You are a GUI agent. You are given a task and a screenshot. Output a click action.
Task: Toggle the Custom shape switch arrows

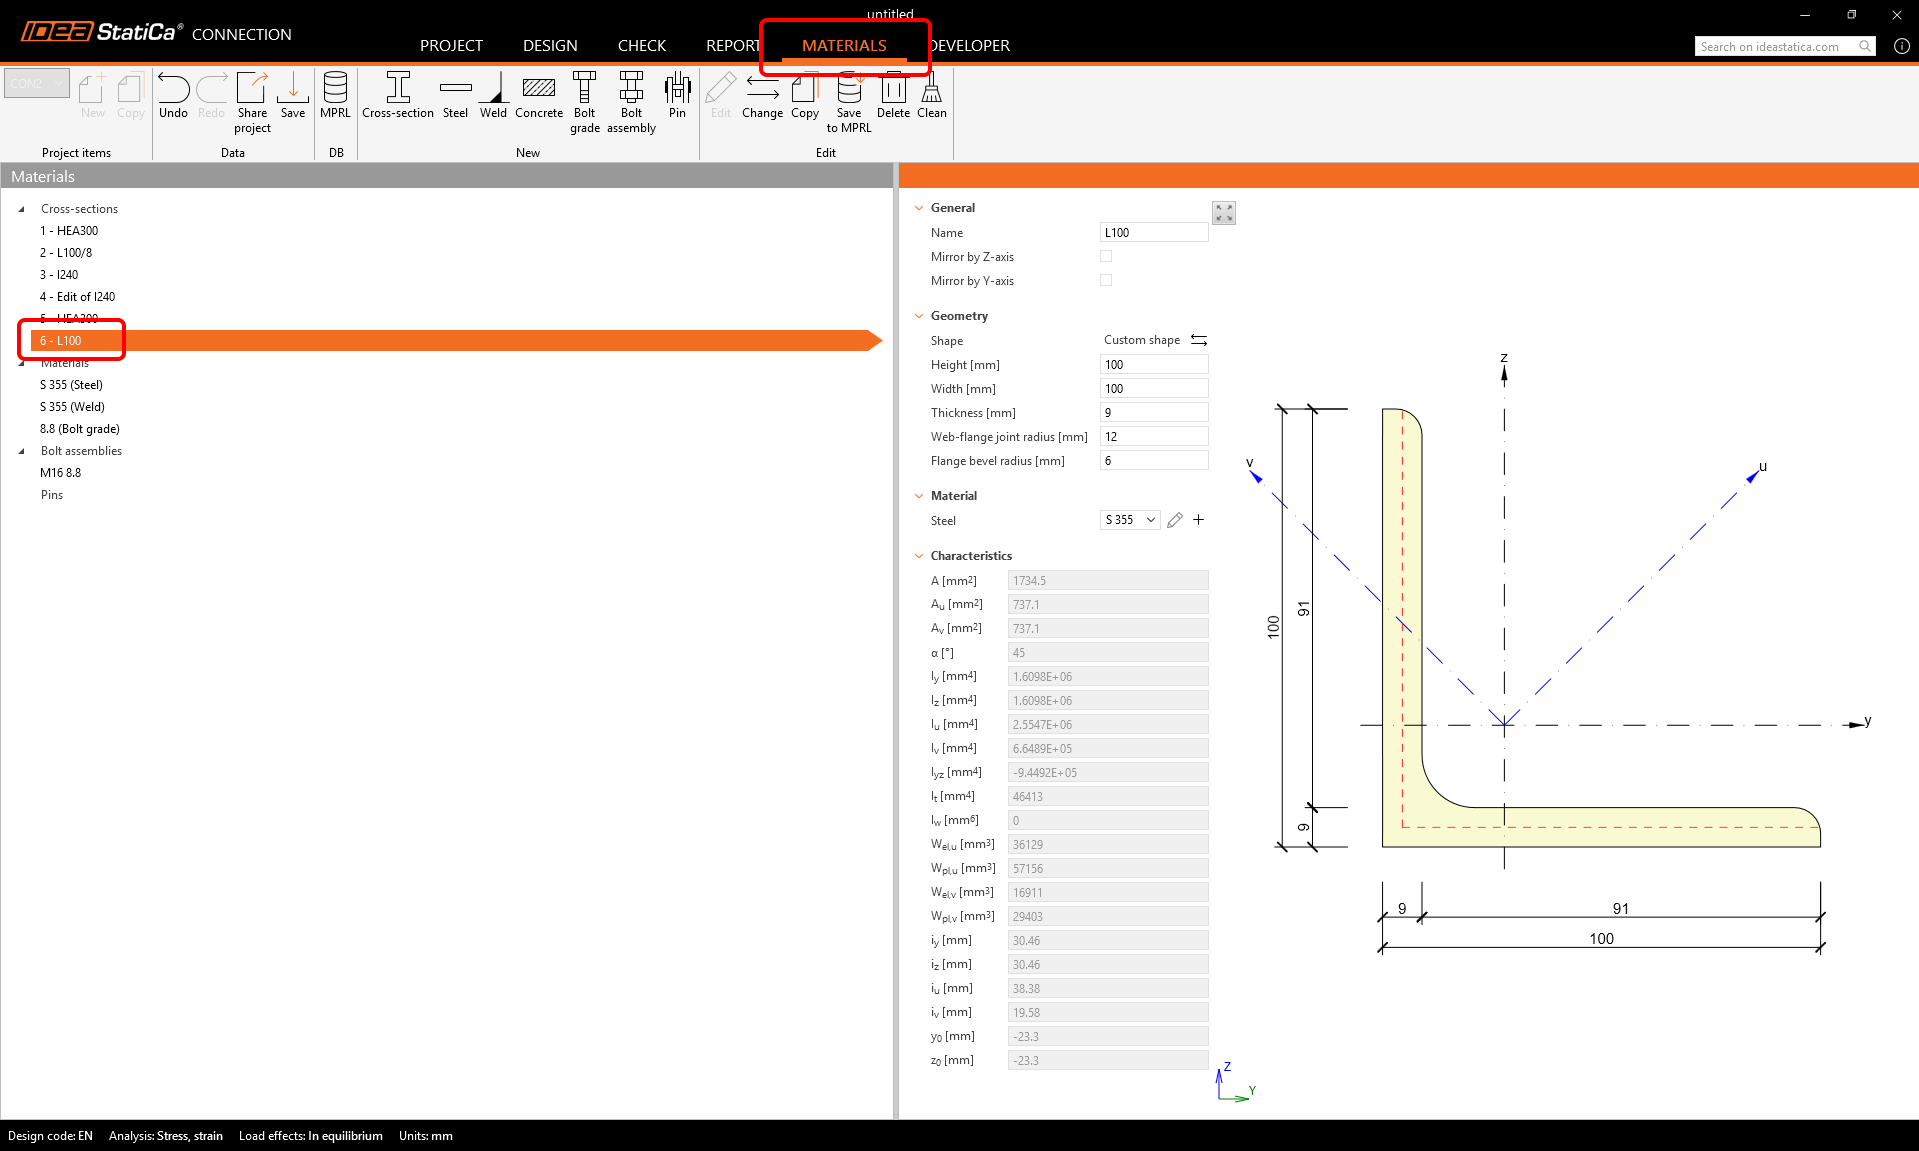click(x=1199, y=340)
